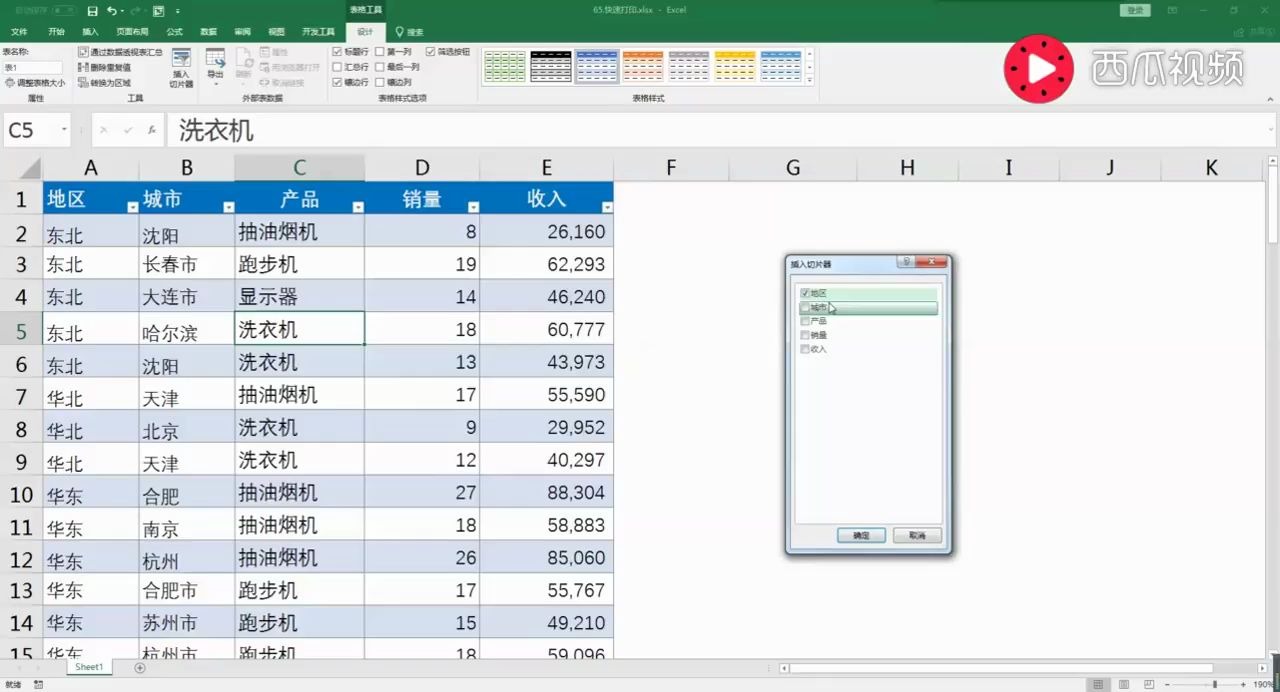Click the Insert Slicer ribbon button
Image resolution: width=1280 pixels, height=692 pixels.
181,68
